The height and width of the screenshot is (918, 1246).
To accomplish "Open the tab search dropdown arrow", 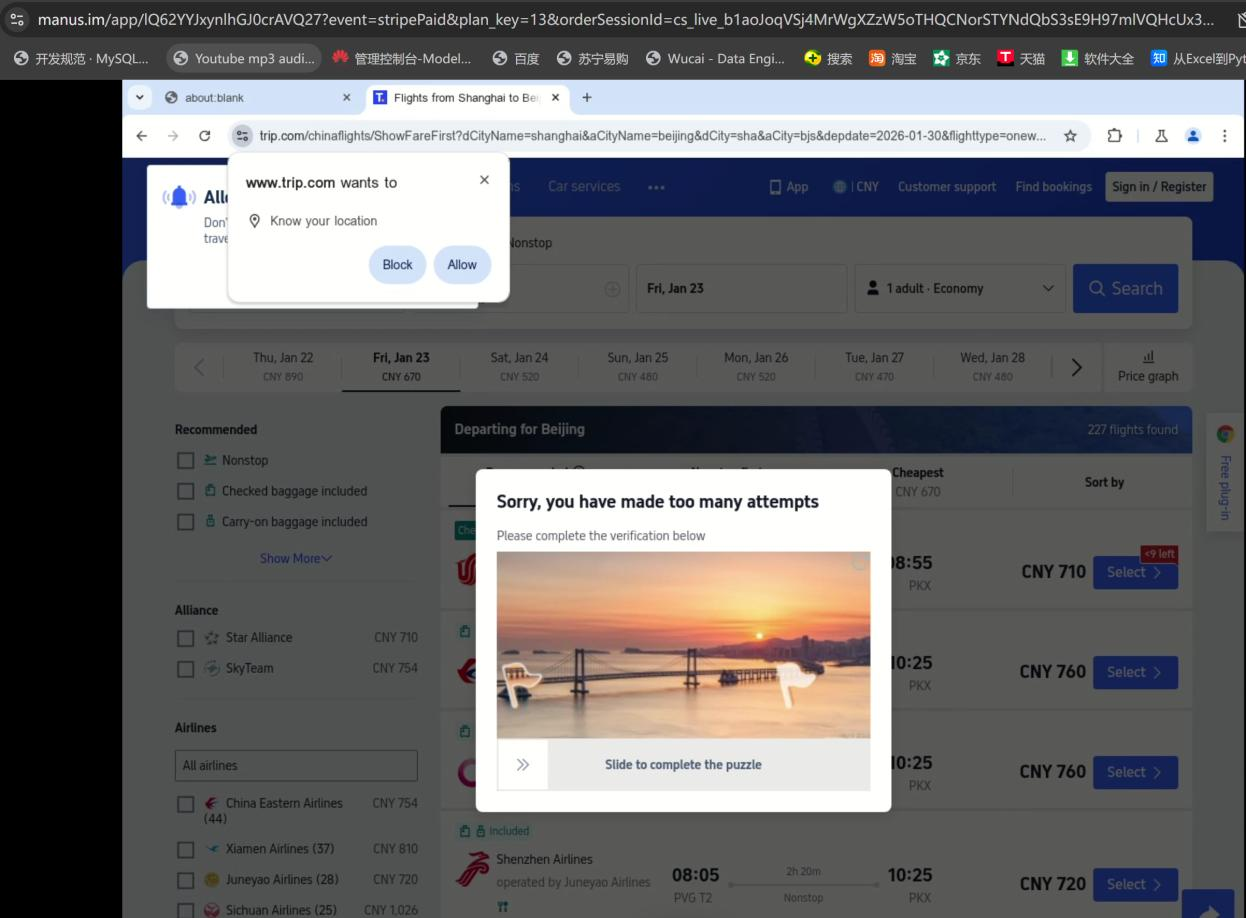I will coord(139,97).
